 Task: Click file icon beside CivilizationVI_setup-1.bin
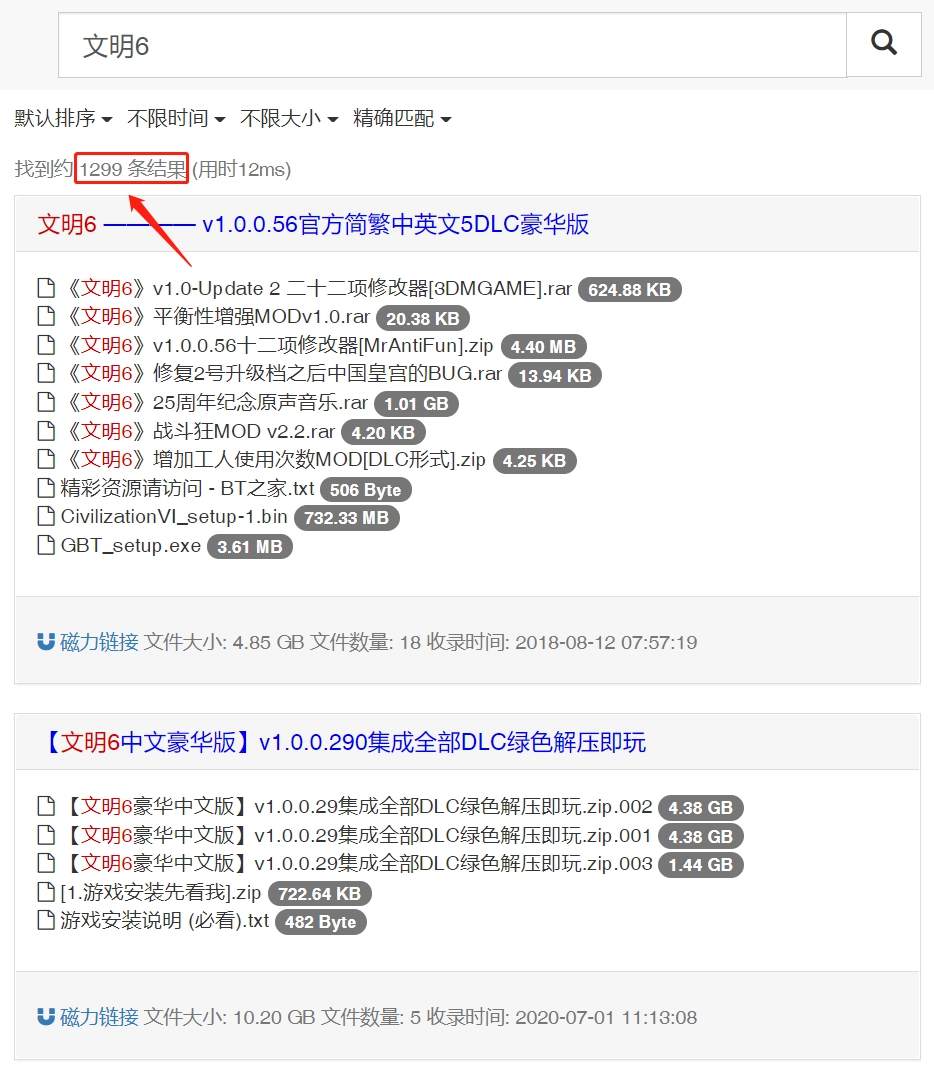pyautogui.click(x=45, y=517)
